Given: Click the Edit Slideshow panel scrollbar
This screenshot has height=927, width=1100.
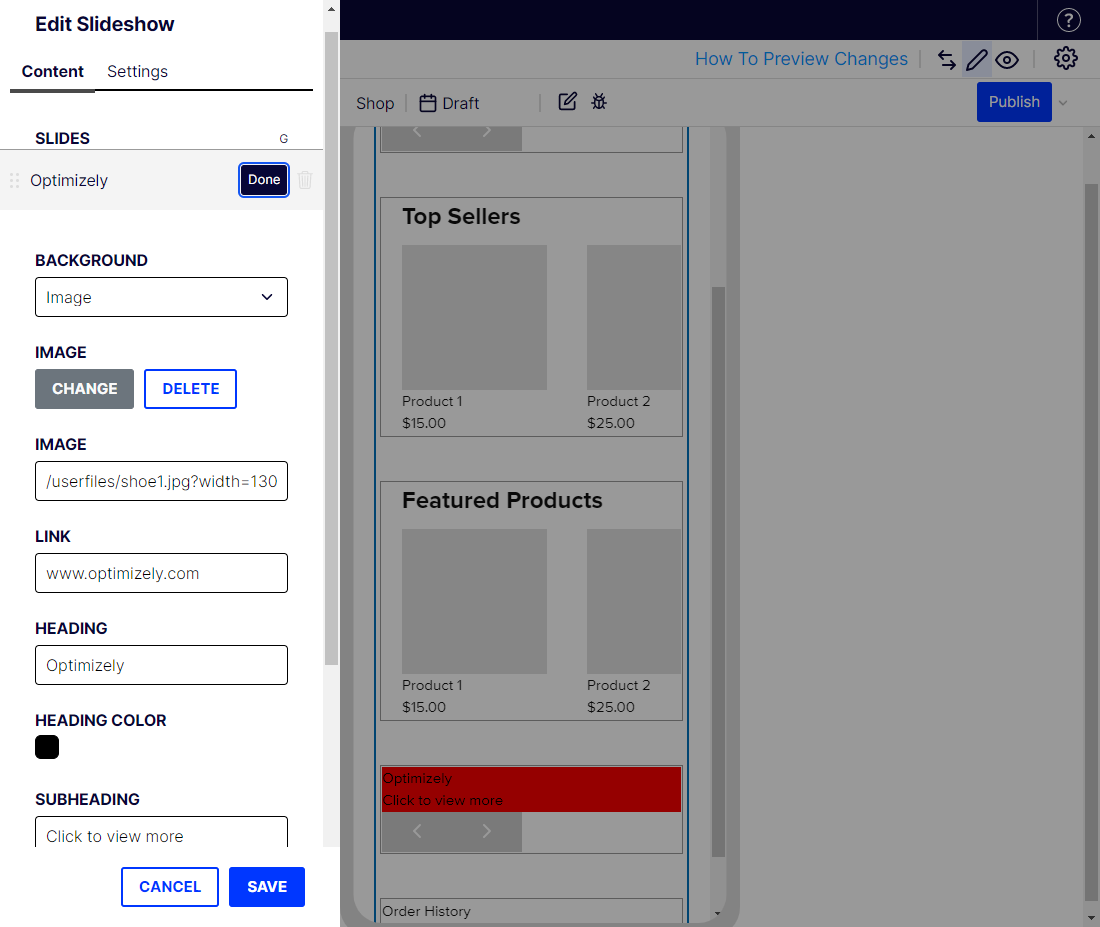Looking at the screenshot, I should pos(331,347).
